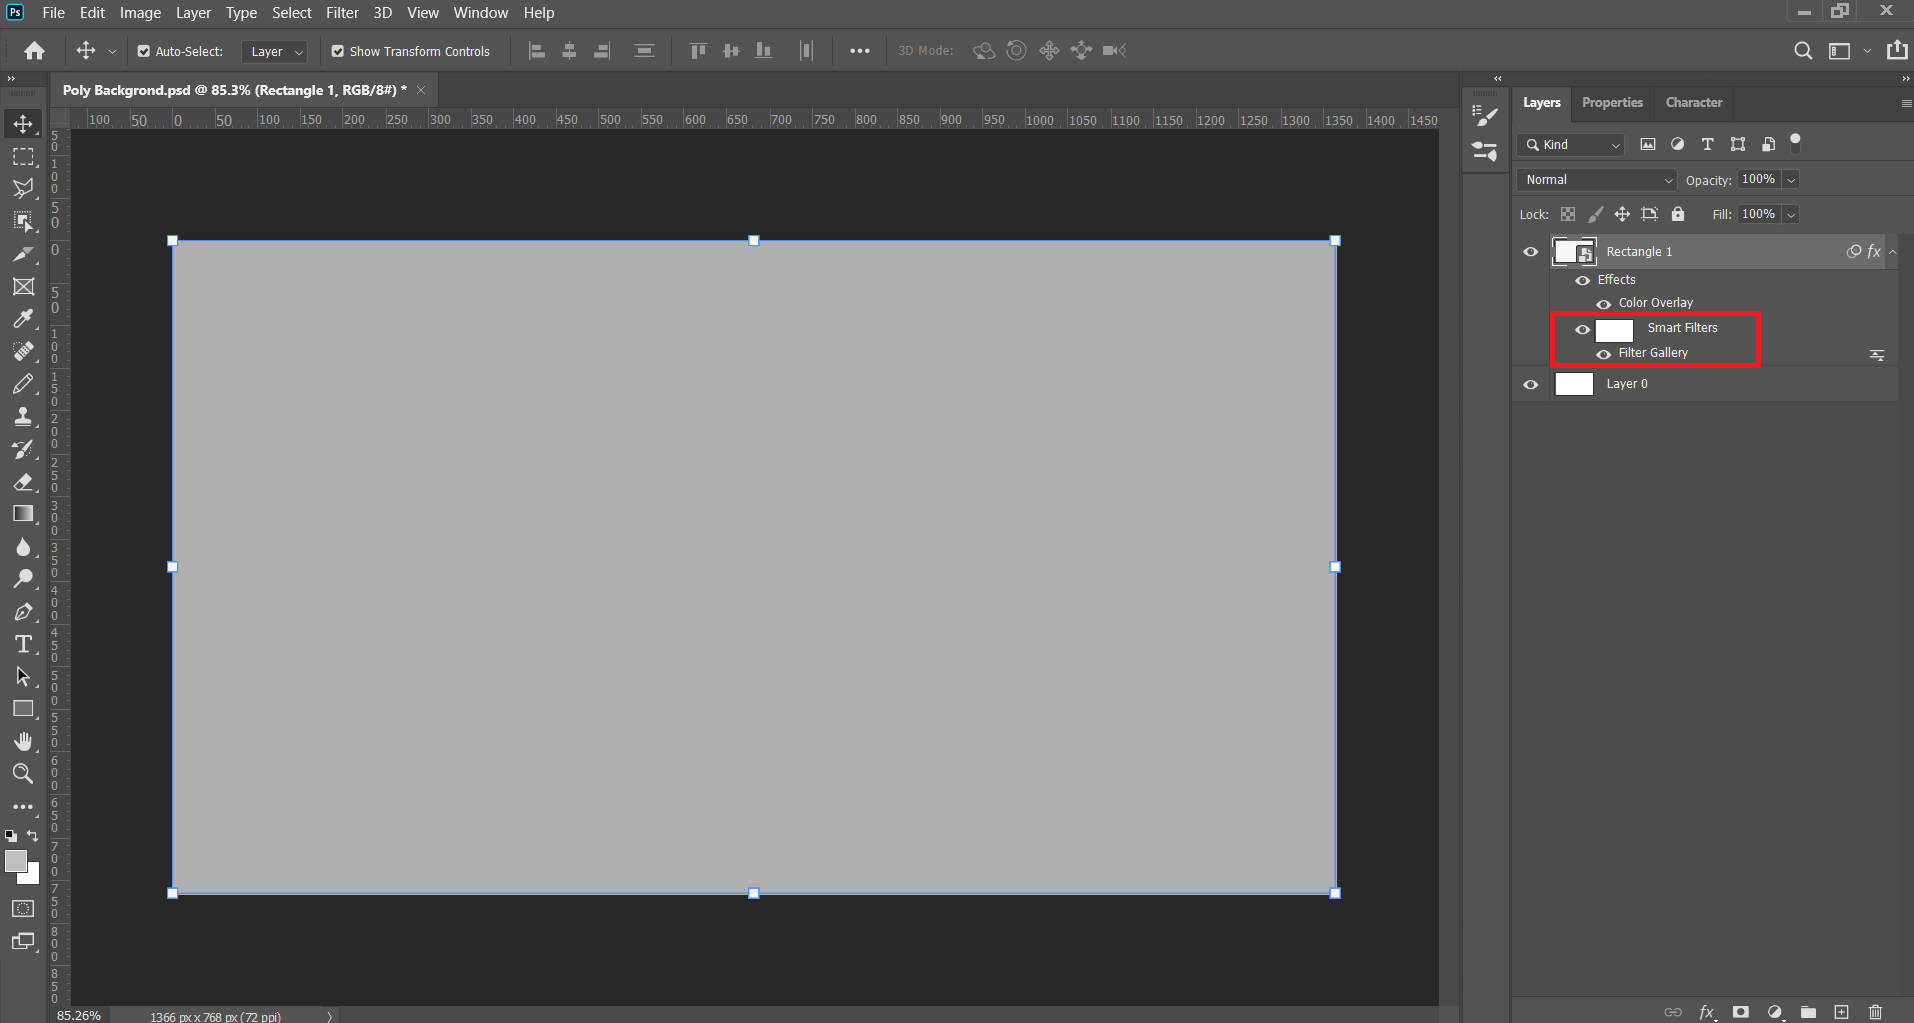
Task: Hide the Layer 0 layer
Action: tap(1530, 384)
